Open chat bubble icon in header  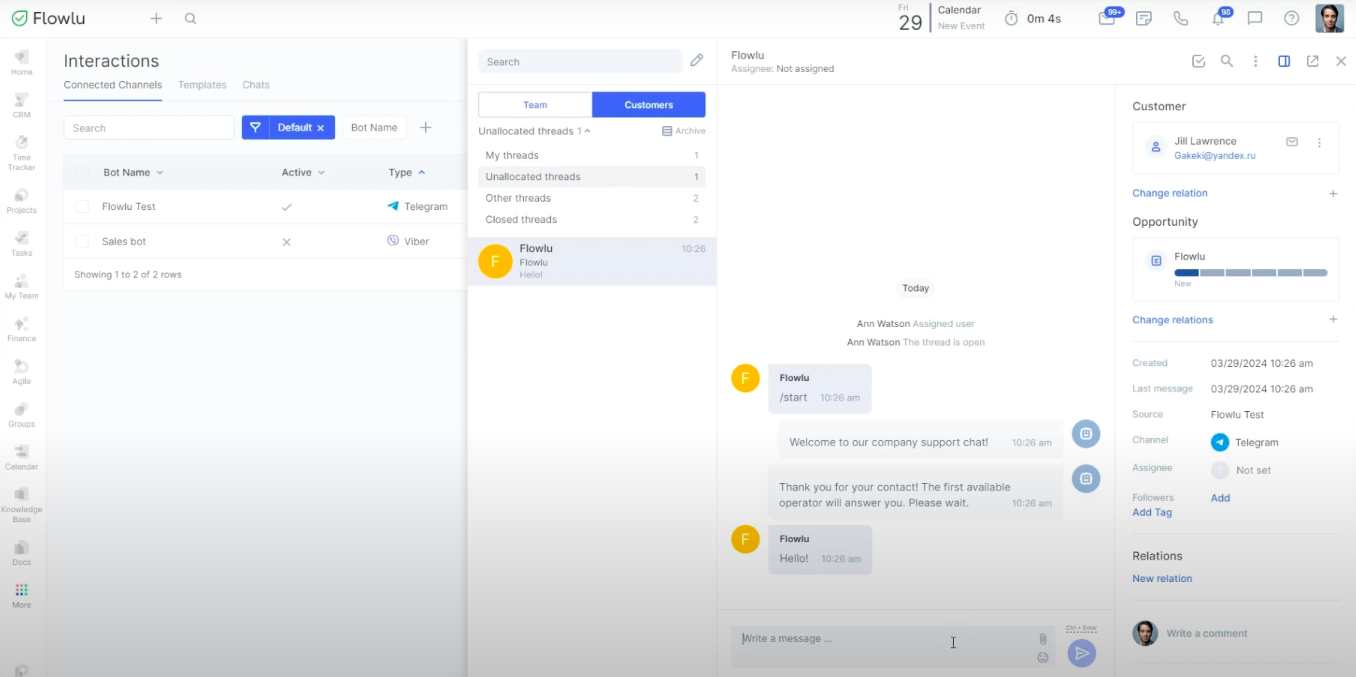tap(1255, 18)
